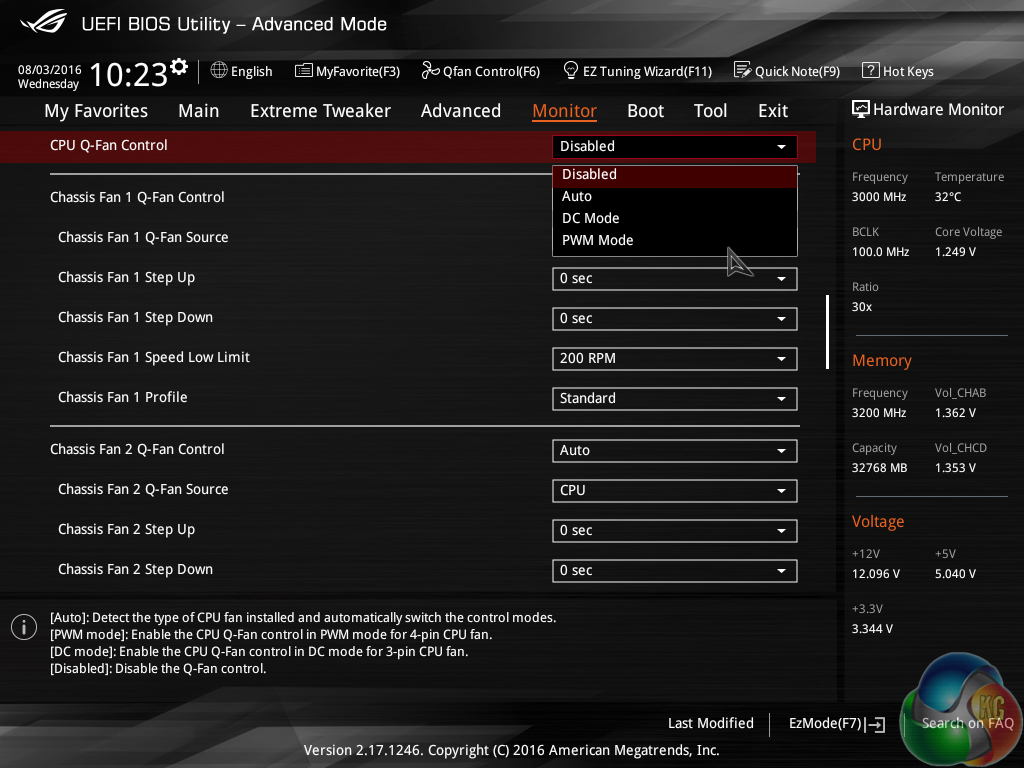Viewport: 1024px width, 768px height.
Task: Open the Chassis Fan 2 Step Up dropdown
Action: click(675, 531)
